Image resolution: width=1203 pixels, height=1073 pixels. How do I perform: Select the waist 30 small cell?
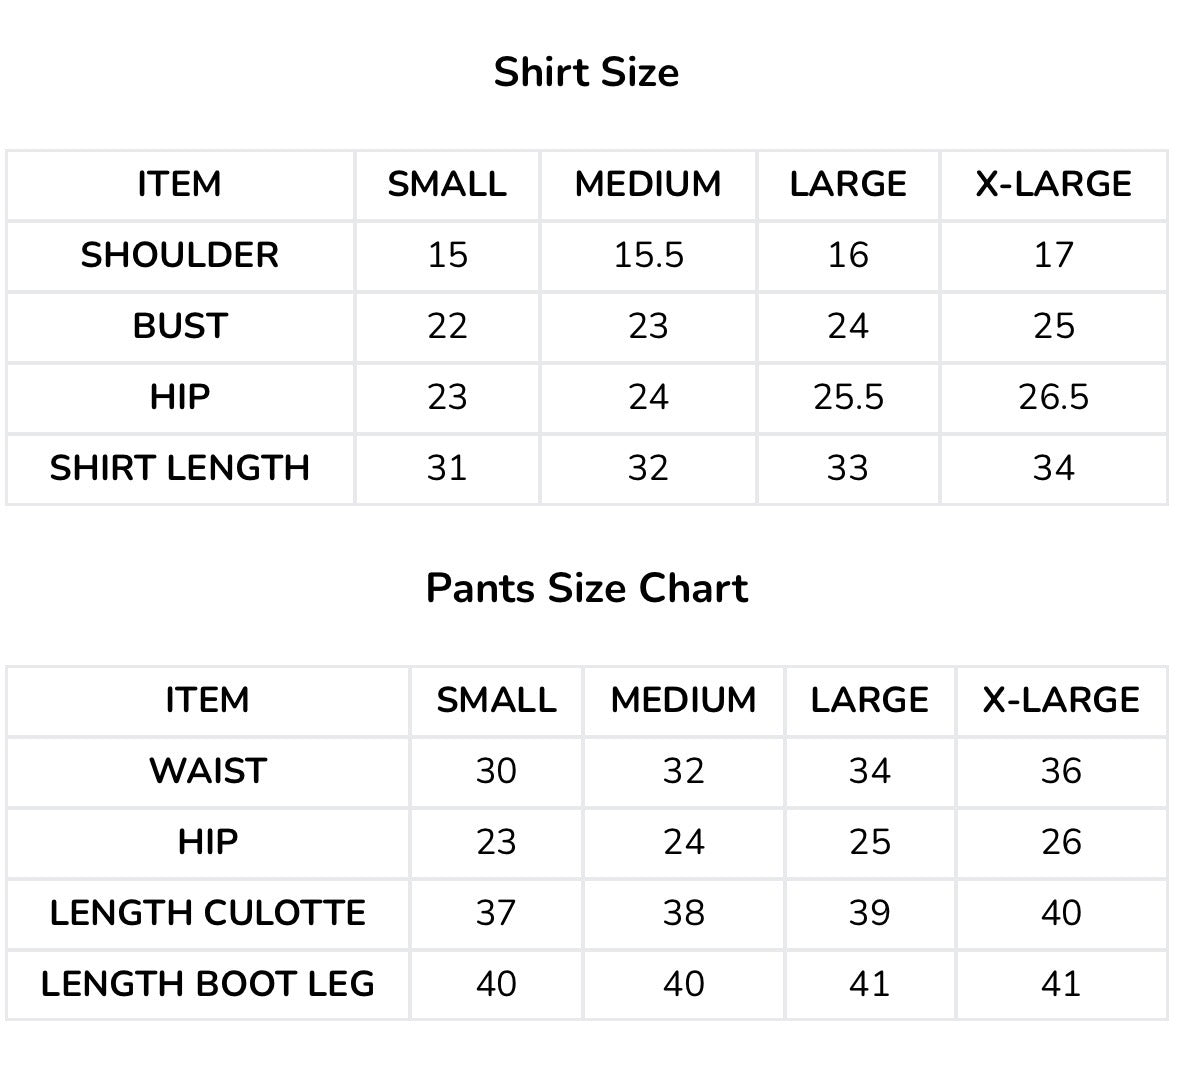[496, 771]
